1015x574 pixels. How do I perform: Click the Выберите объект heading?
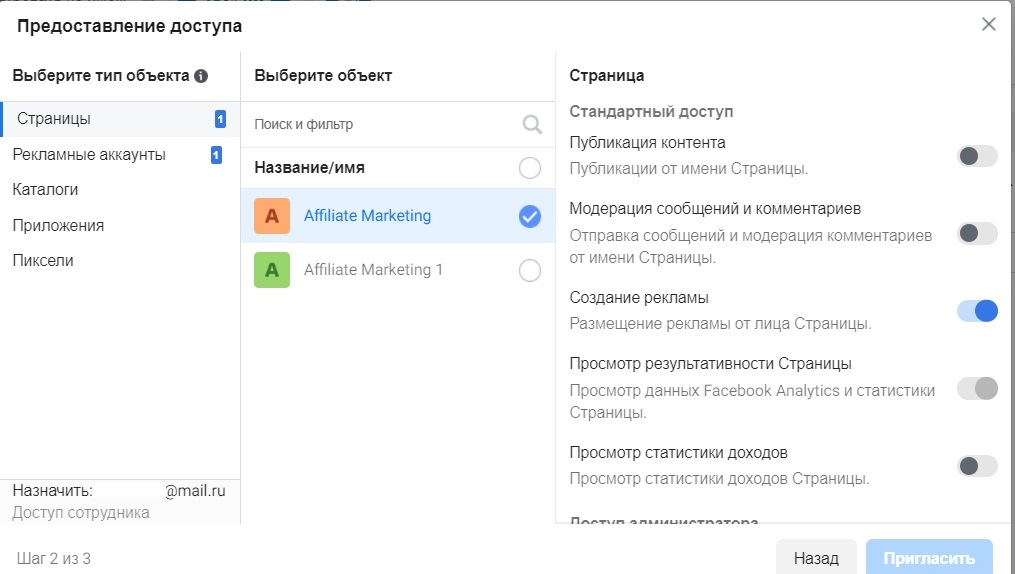323,76
